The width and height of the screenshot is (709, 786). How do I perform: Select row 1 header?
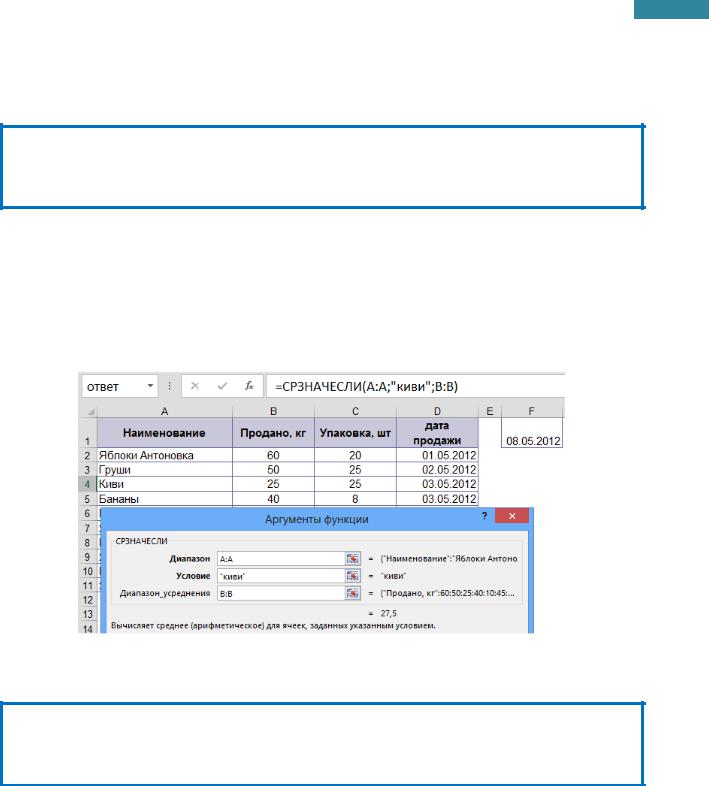click(x=88, y=433)
